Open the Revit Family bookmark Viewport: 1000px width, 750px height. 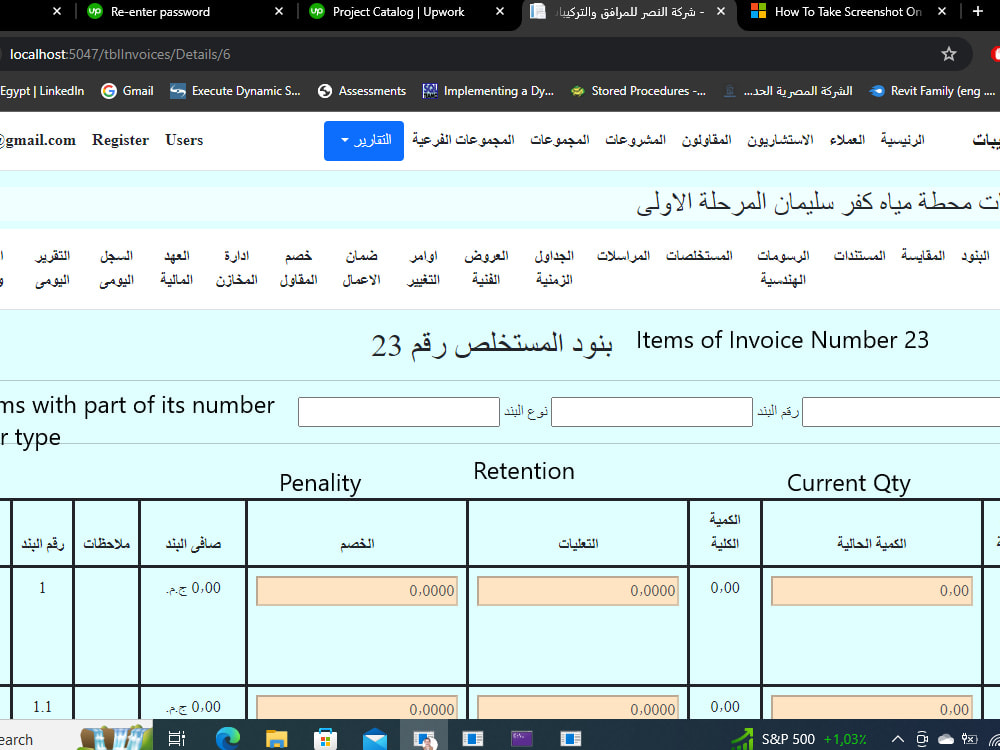(931, 91)
